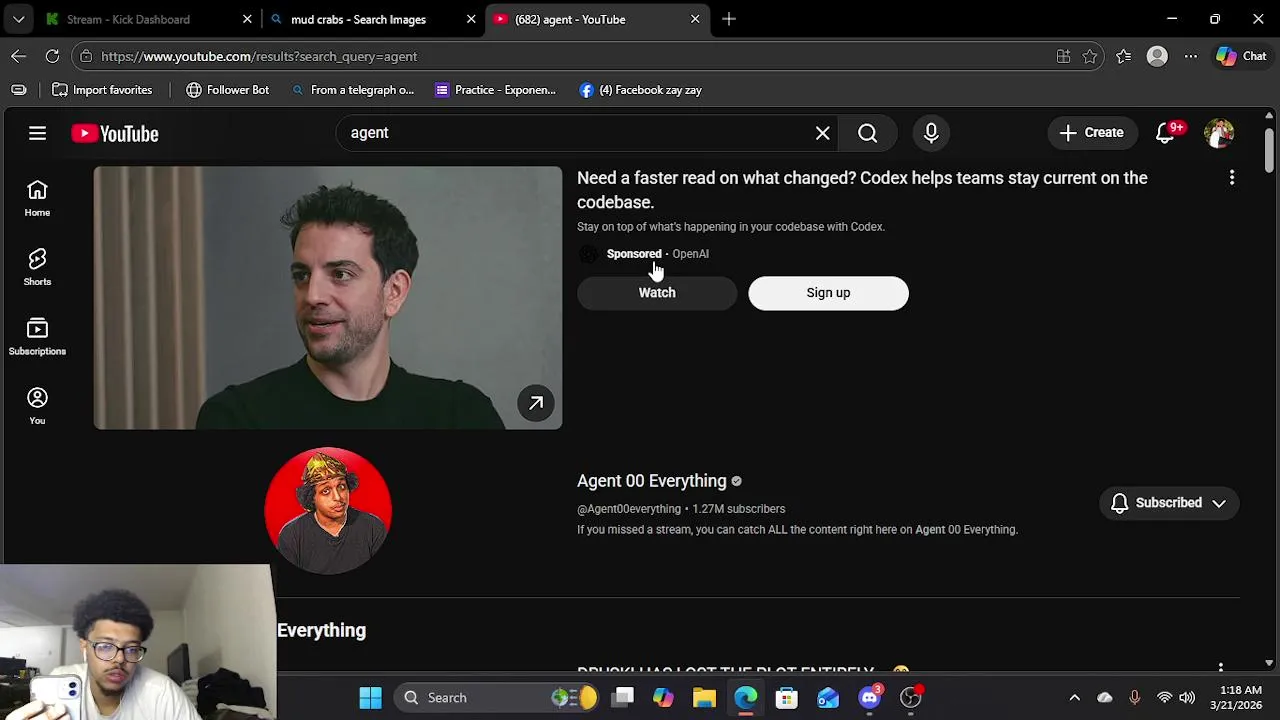1280x720 pixels.
Task: Click the Codex sponsored ad title
Action: coord(862,190)
